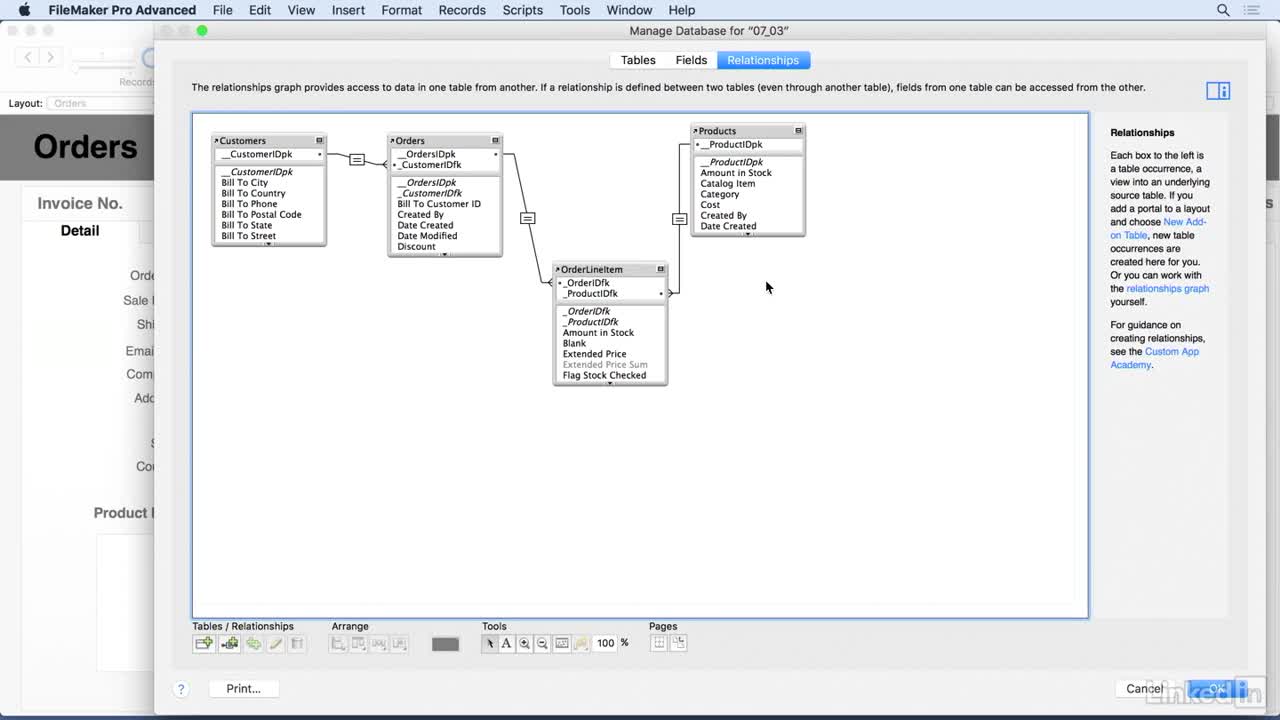Viewport: 1280px width, 720px height.
Task: Duplicate the selected table occurrence
Action: tap(253, 644)
